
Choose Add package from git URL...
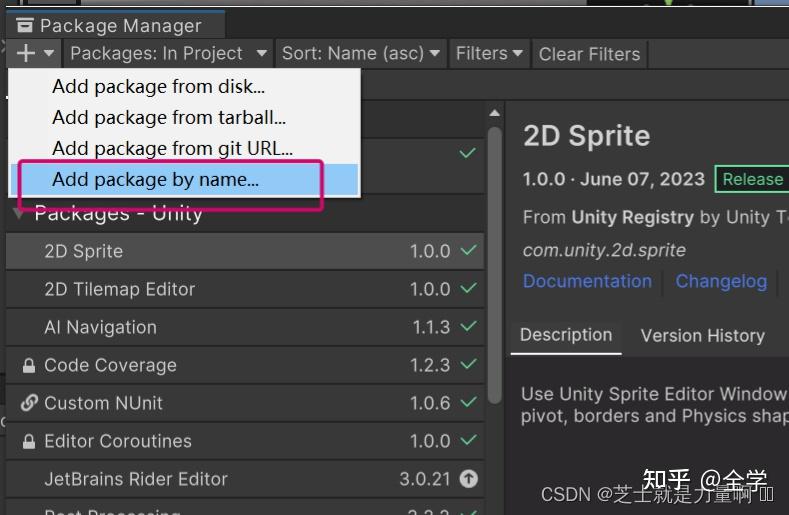click(x=184, y=148)
